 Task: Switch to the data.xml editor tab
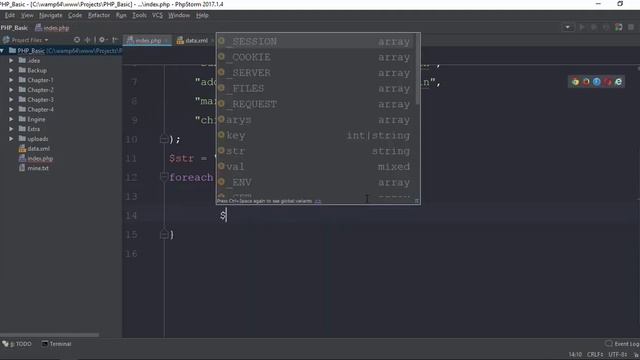click(193, 40)
